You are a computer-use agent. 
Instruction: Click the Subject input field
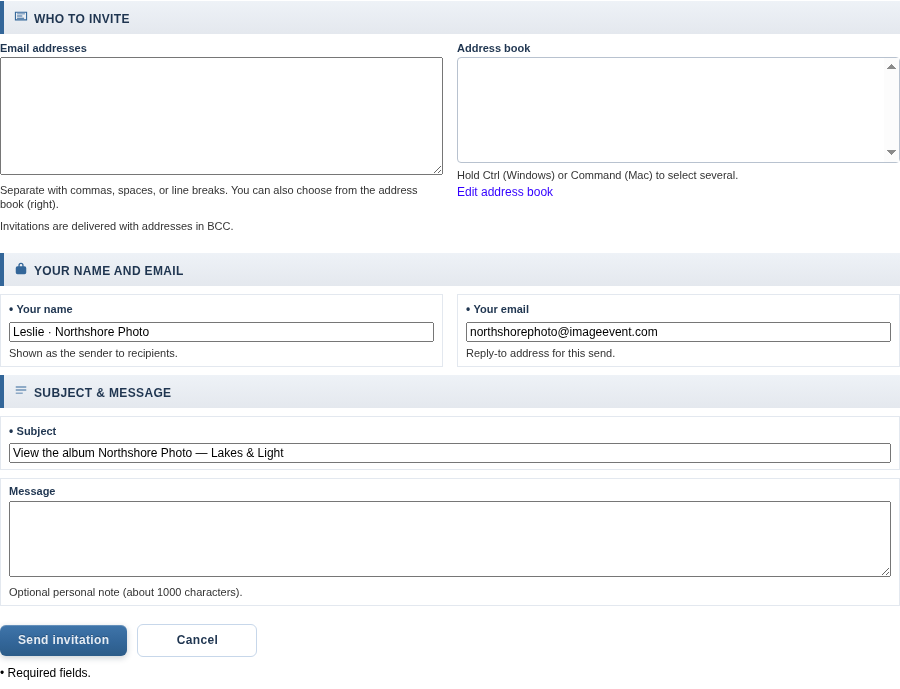[450, 453]
